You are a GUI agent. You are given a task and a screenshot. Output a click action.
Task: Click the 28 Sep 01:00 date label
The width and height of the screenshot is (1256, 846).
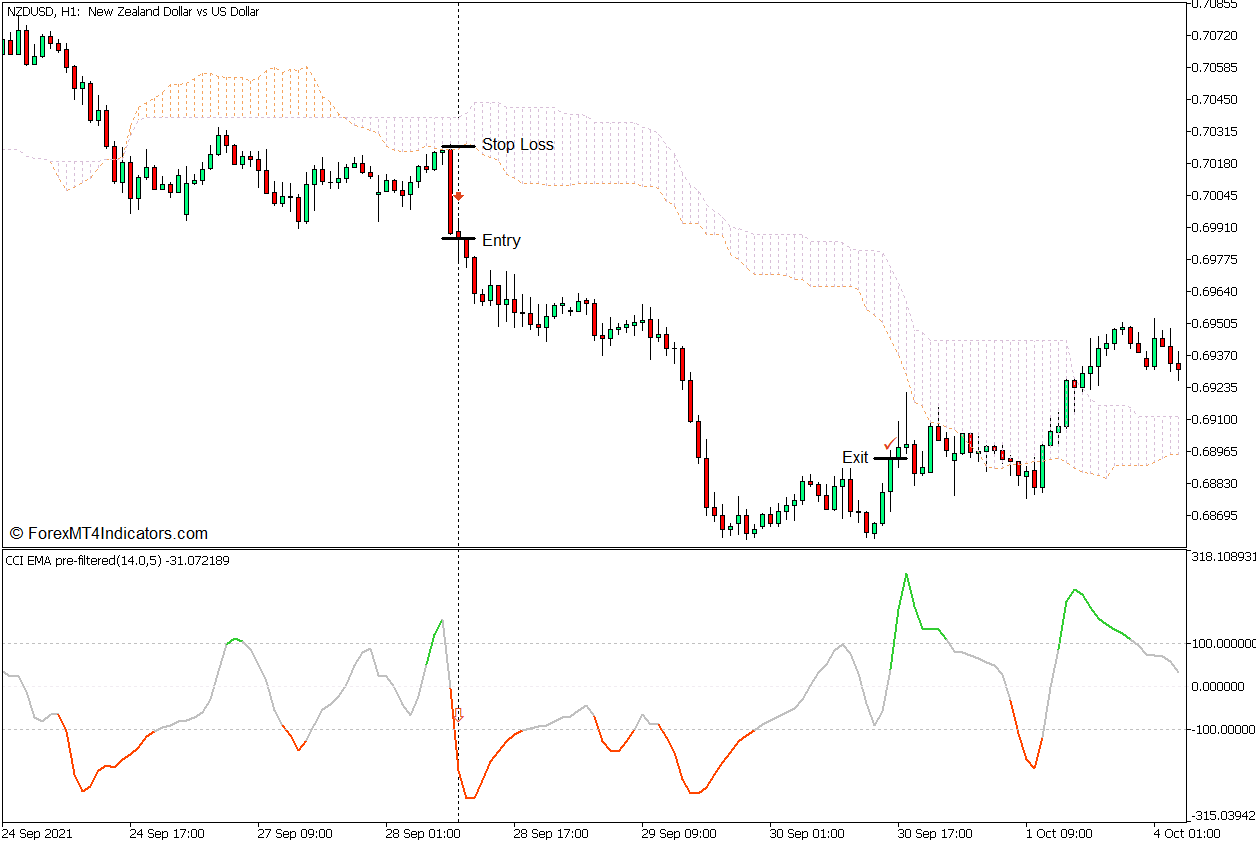click(x=424, y=833)
